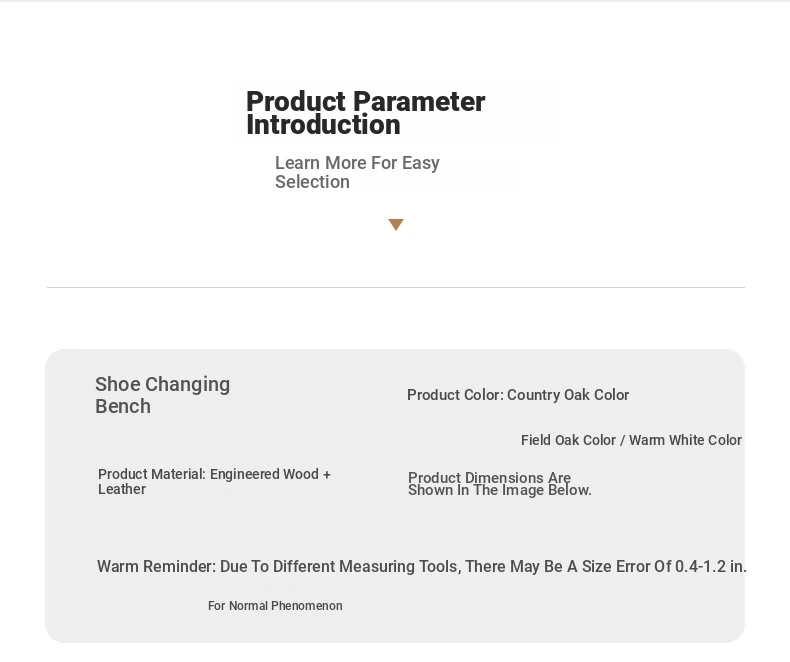Image resolution: width=790 pixels, height=662 pixels.
Task: Click the "Shoe Changing Bench" title
Action: 162,395
